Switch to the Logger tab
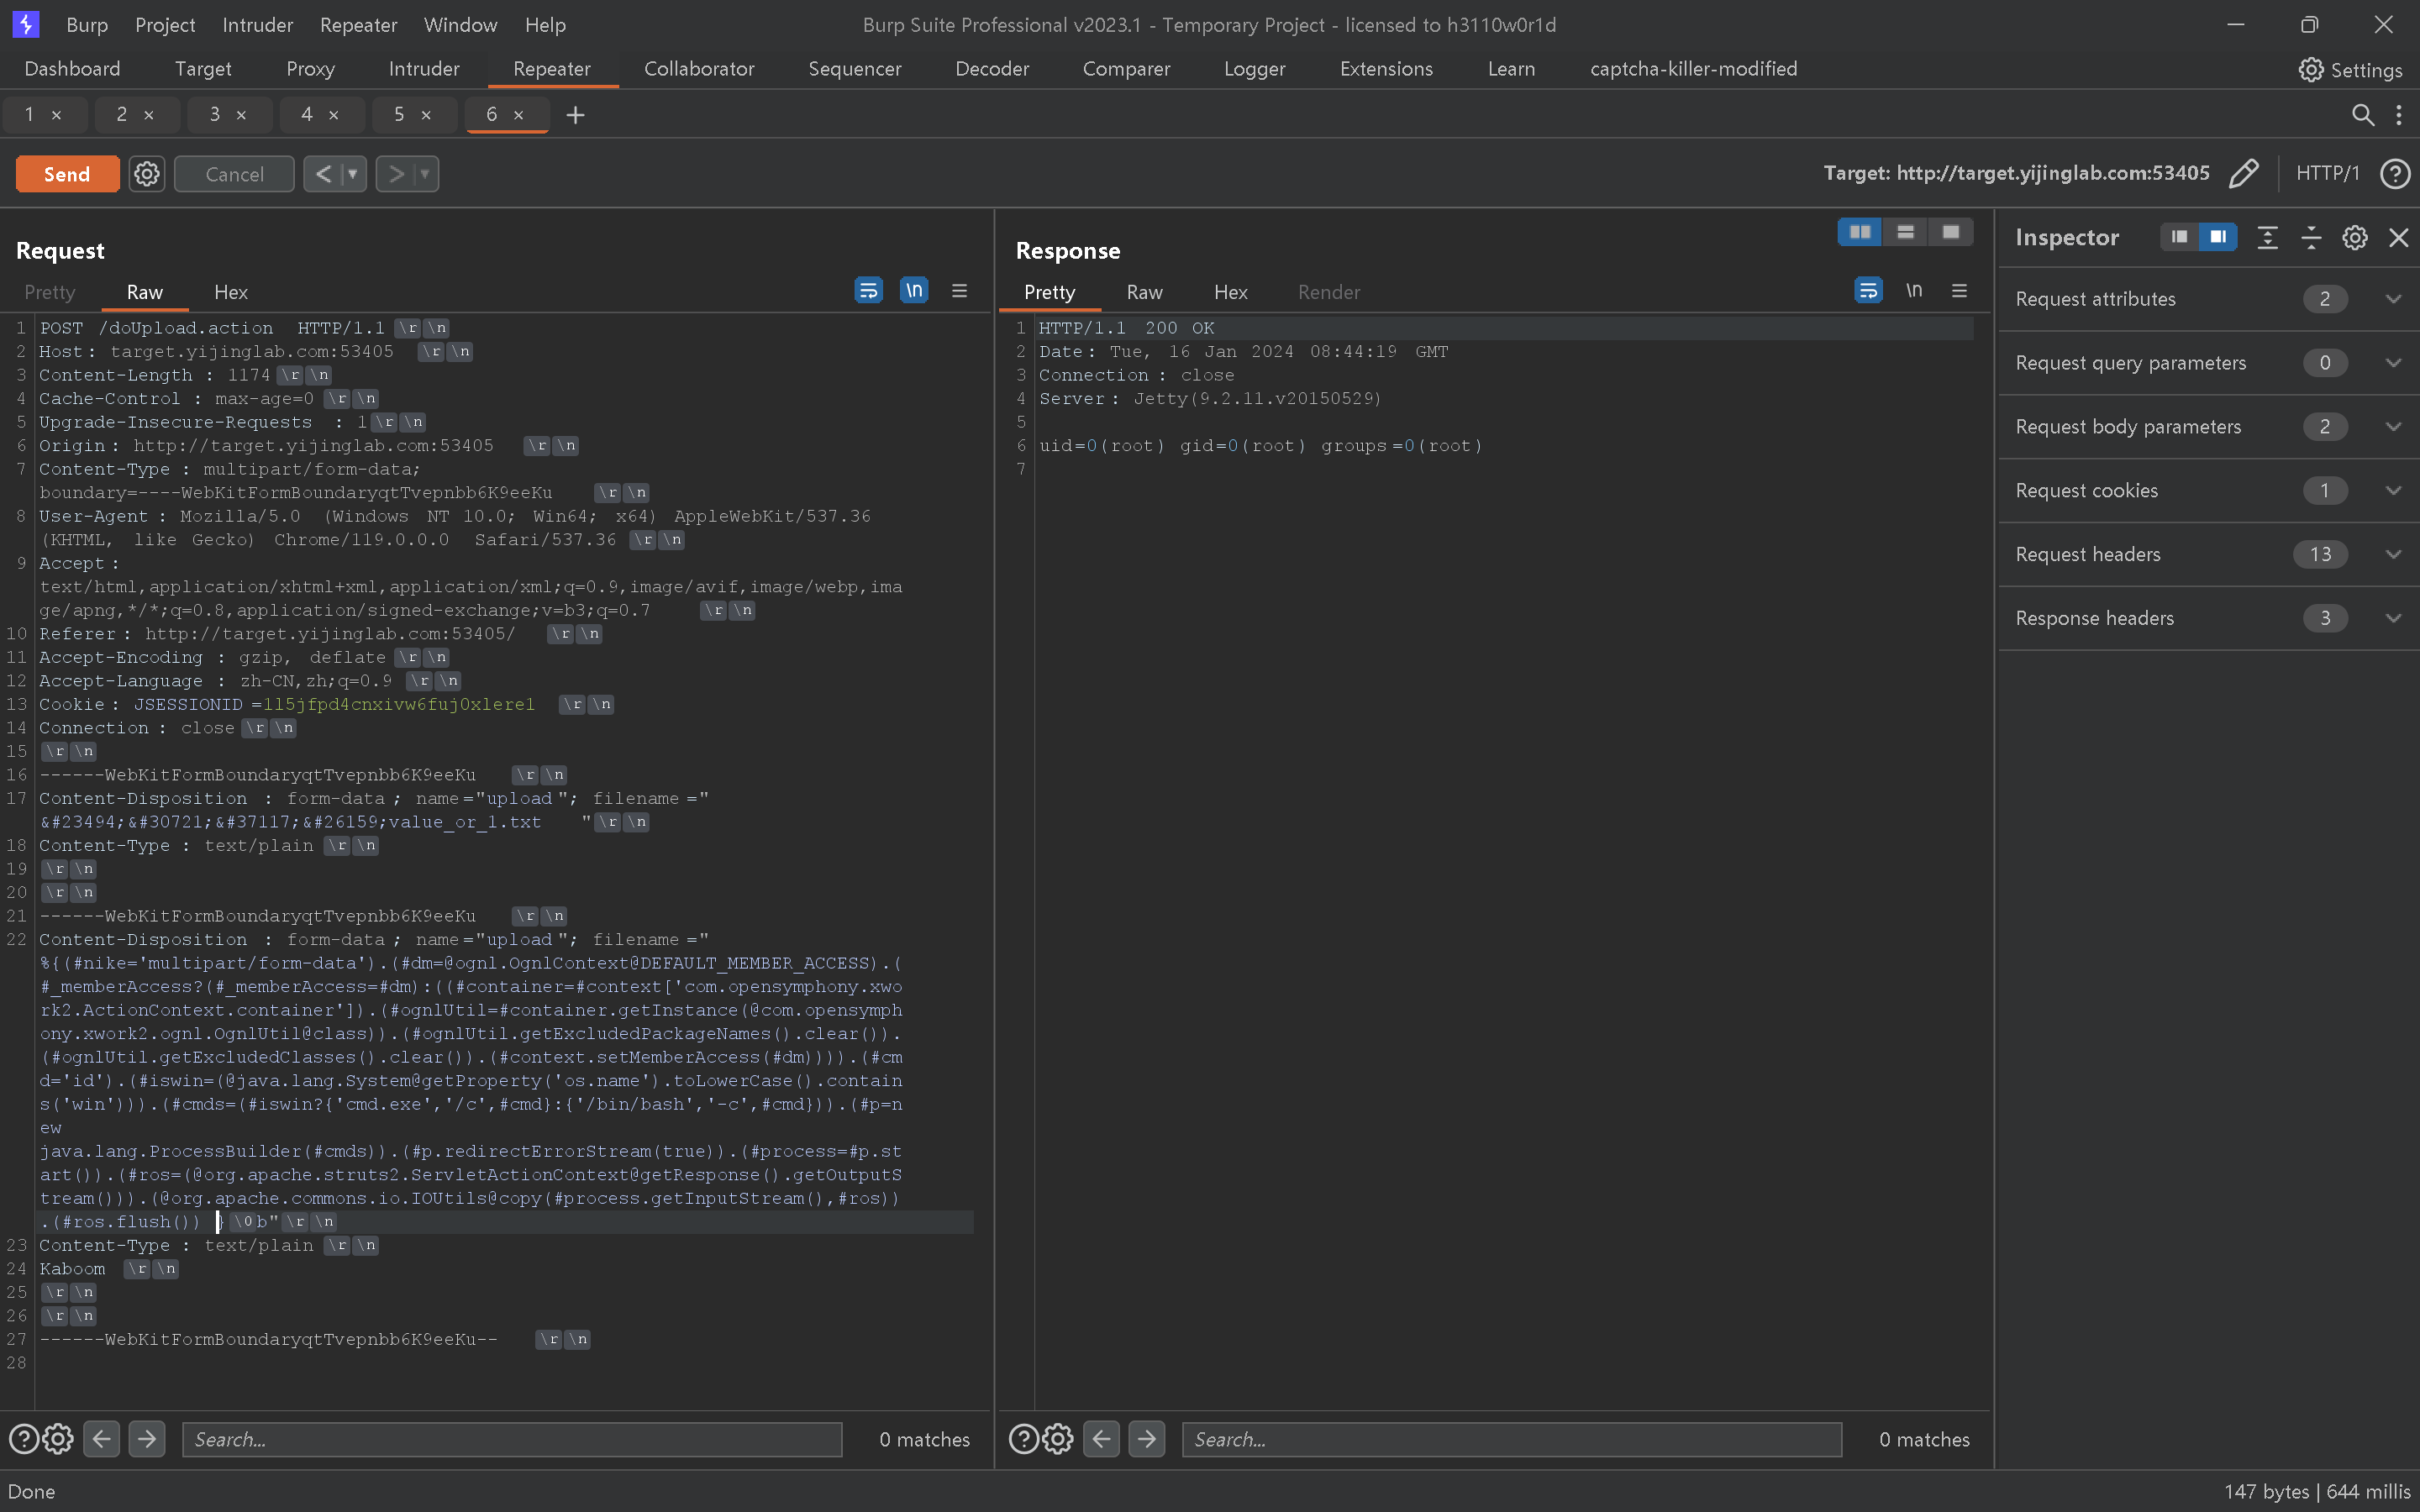Screen dimensions: 2420x1512 (x=1254, y=69)
